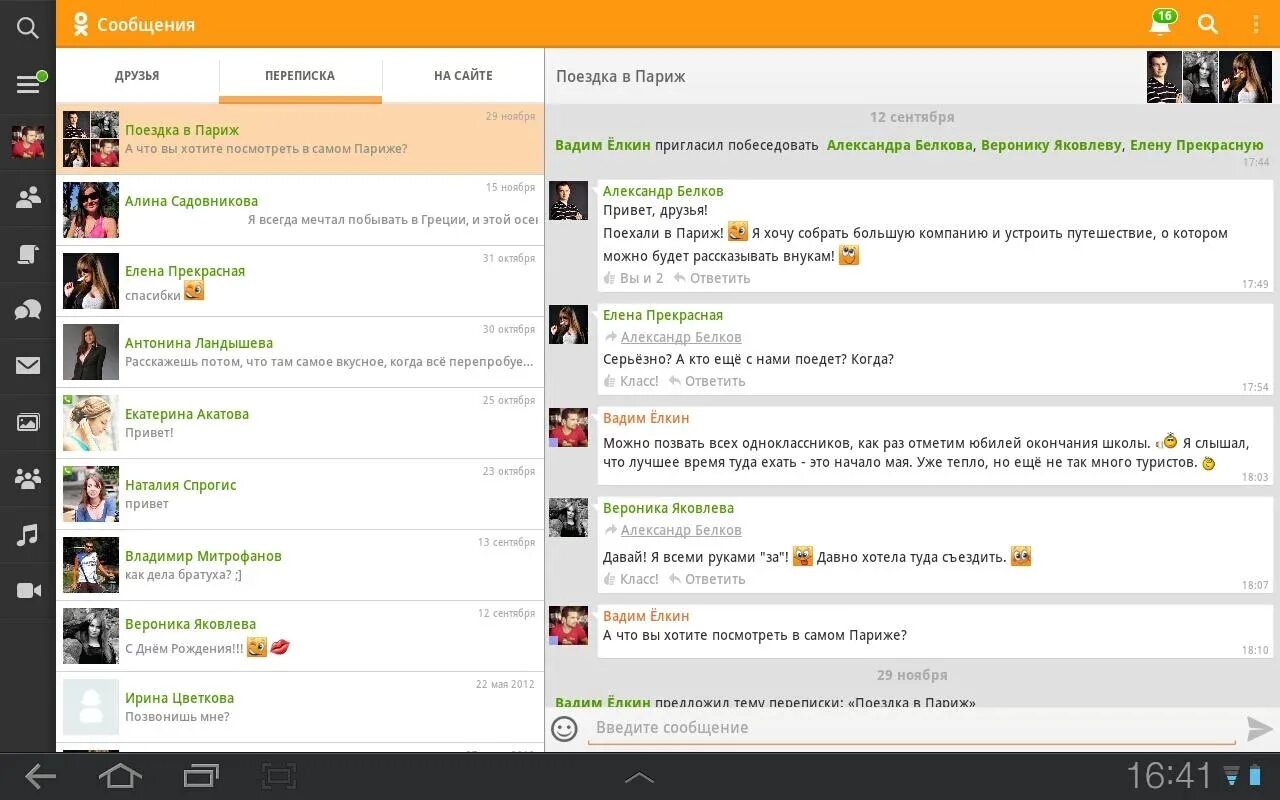This screenshot has width=1280, height=800.
Task: Open chat with Ирина Цветкова
Action: [300, 707]
